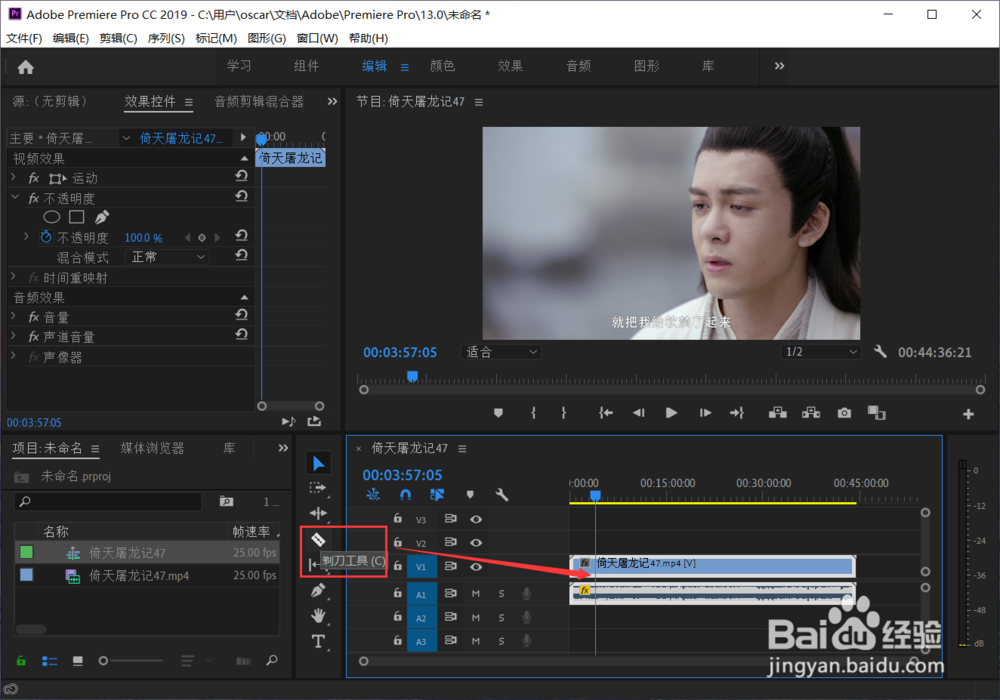Open the blend mode dropdown

tap(168, 257)
